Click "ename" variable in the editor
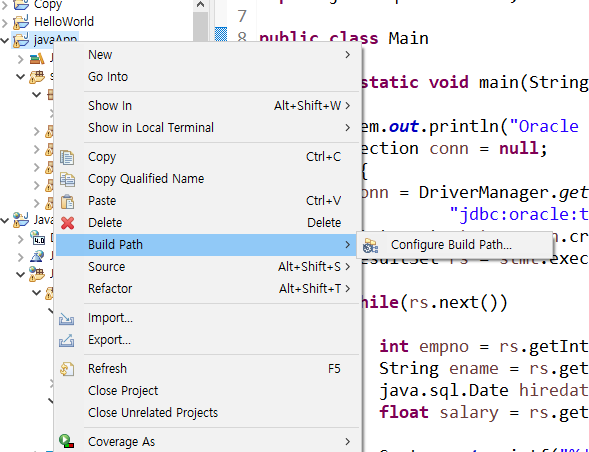589x452 pixels. [x=474, y=369]
